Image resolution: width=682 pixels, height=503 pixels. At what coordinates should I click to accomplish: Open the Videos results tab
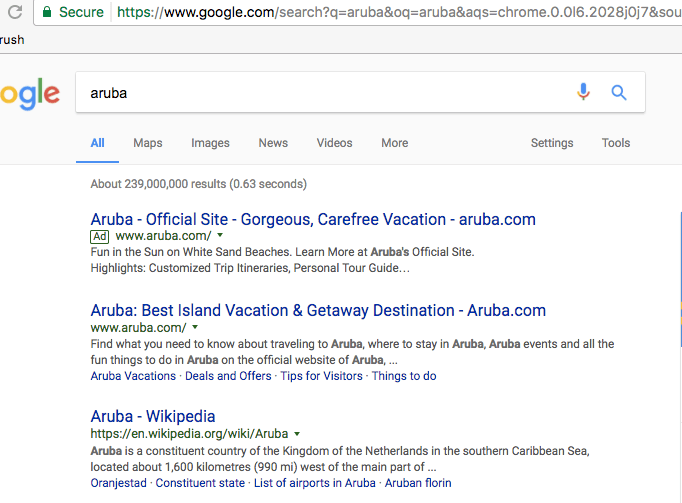click(x=334, y=143)
